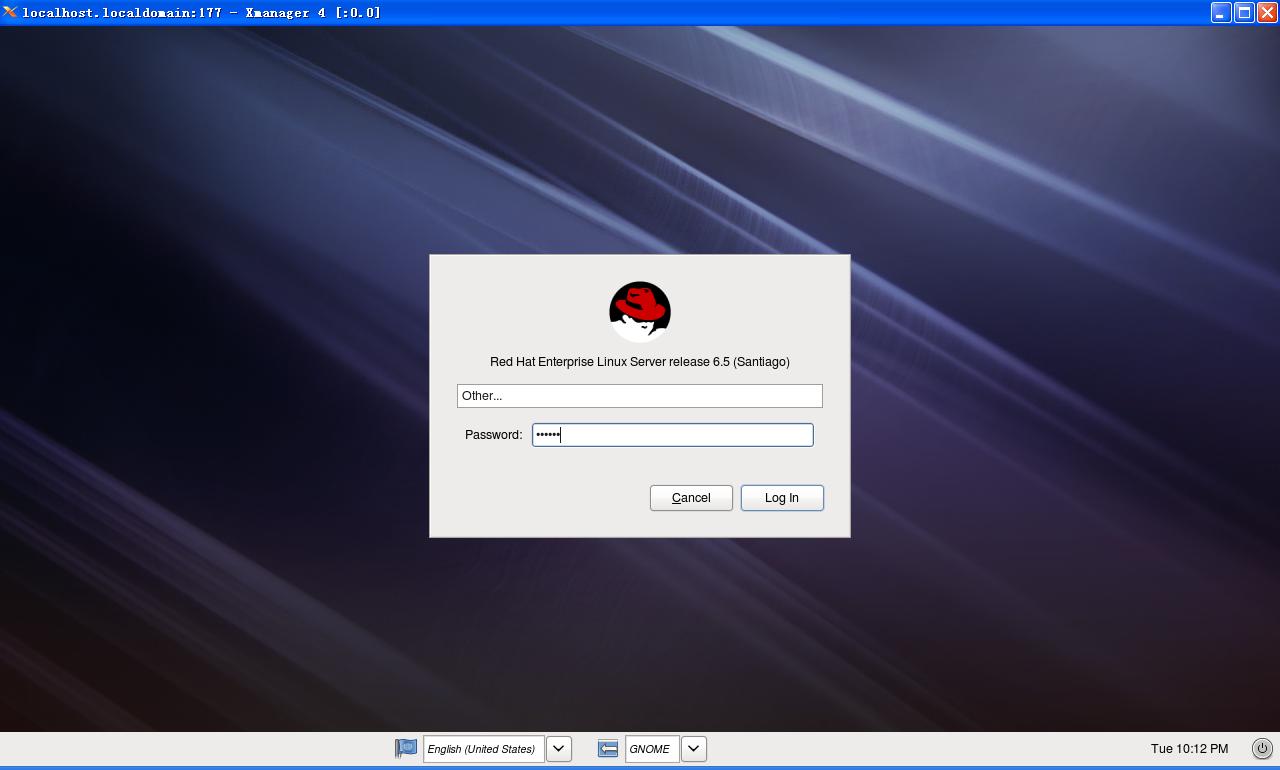1280x770 pixels.
Task: Click the Password: label
Action: pos(494,435)
